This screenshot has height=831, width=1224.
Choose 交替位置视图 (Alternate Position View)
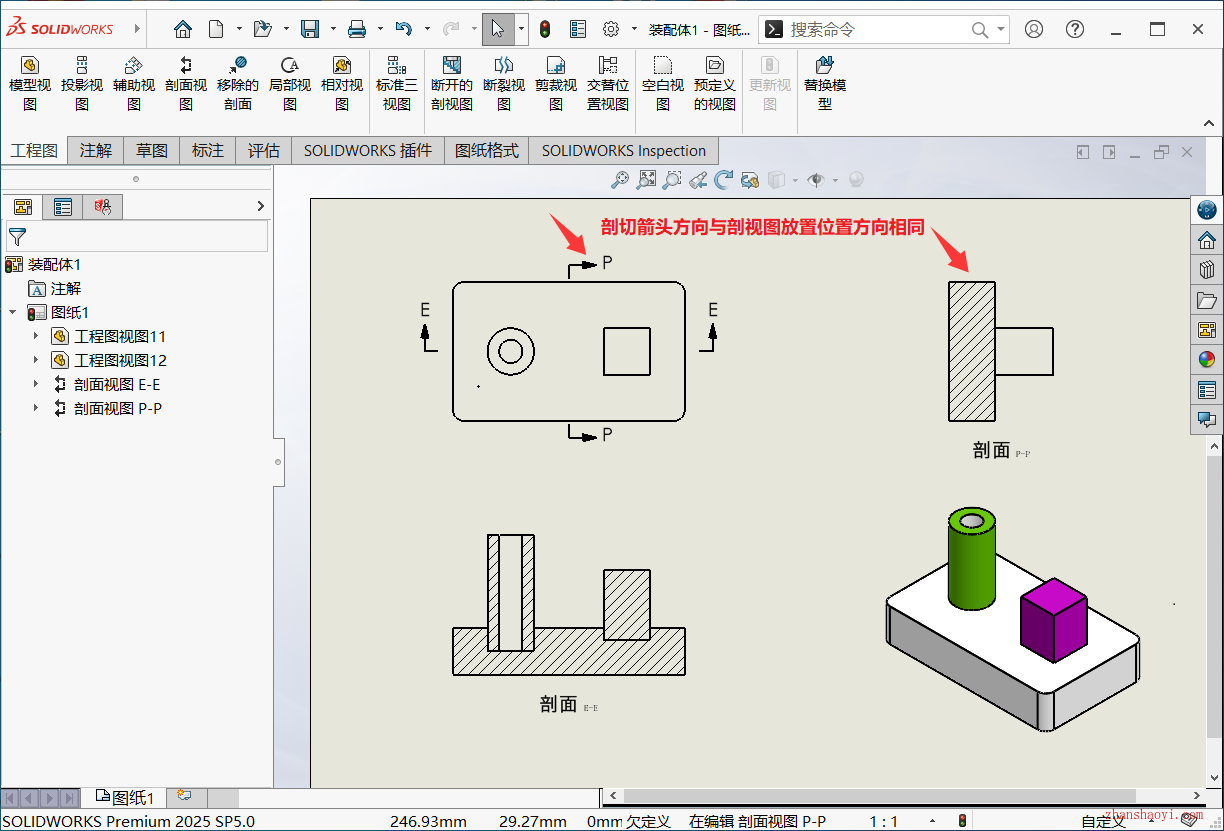click(608, 83)
